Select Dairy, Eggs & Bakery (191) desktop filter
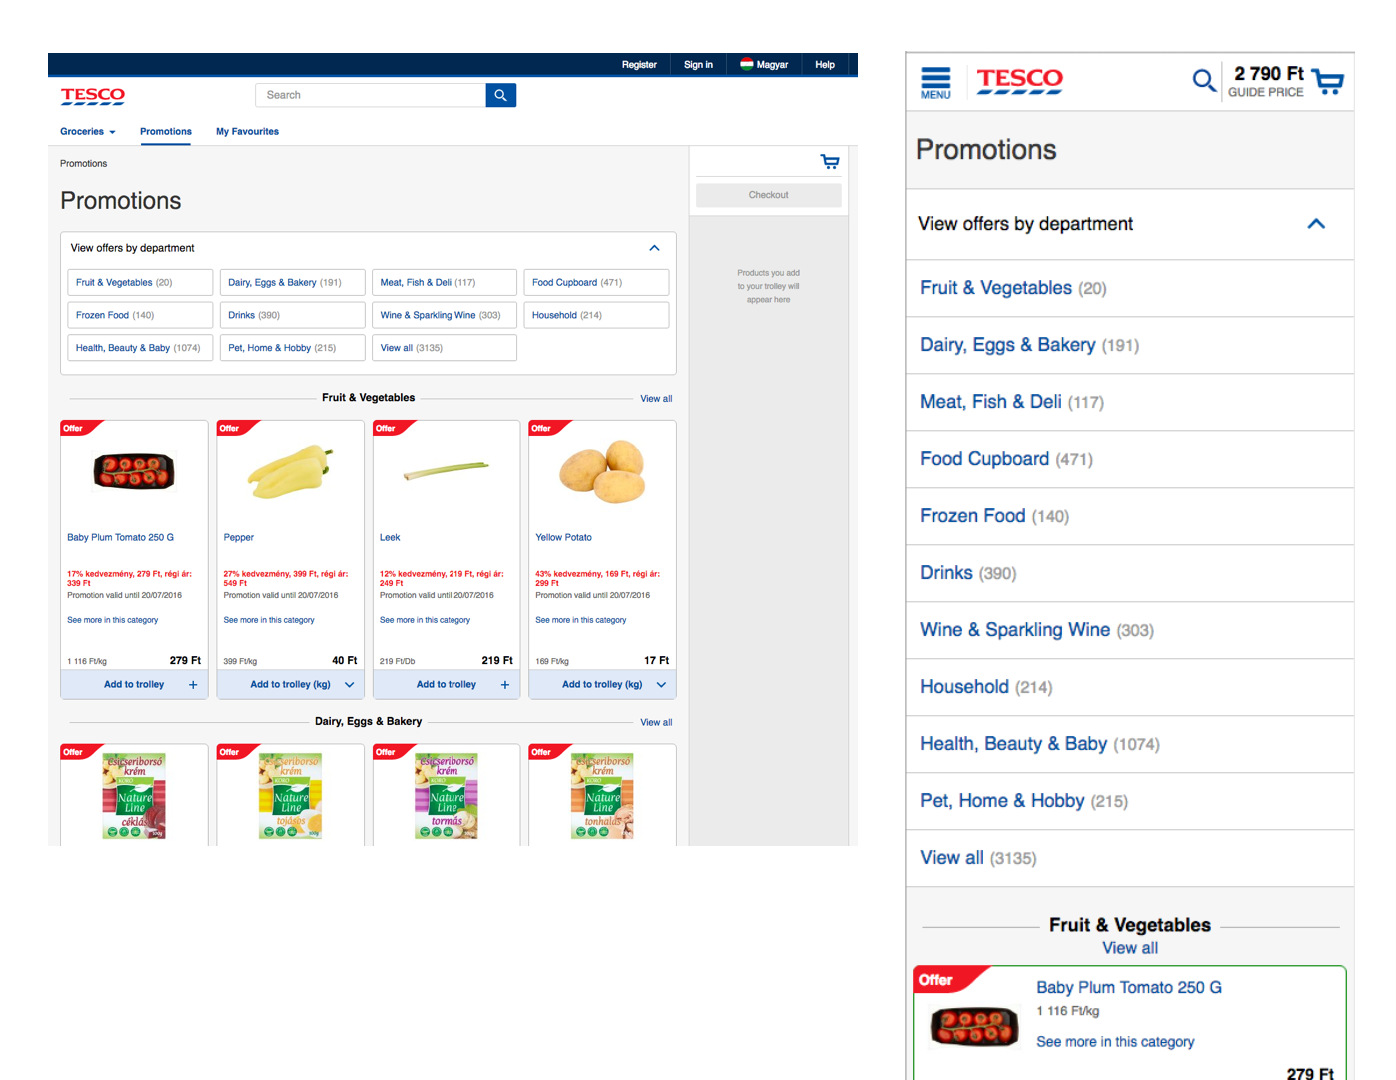Viewport: 1396px width, 1080px height. 292,283
